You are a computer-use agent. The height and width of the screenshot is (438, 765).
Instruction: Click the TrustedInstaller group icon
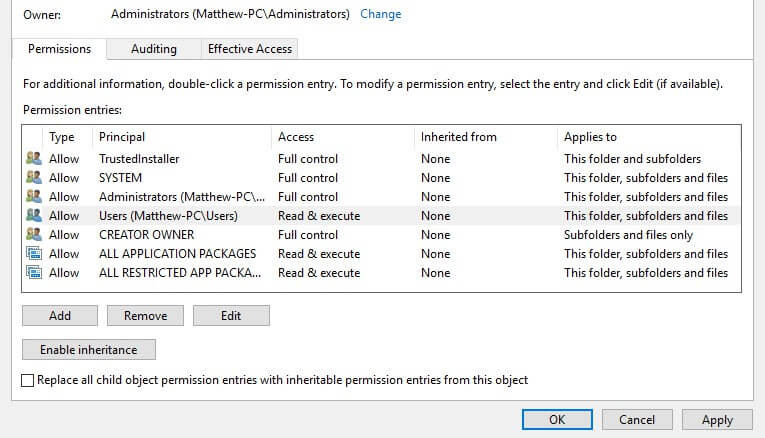tap(34, 158)
